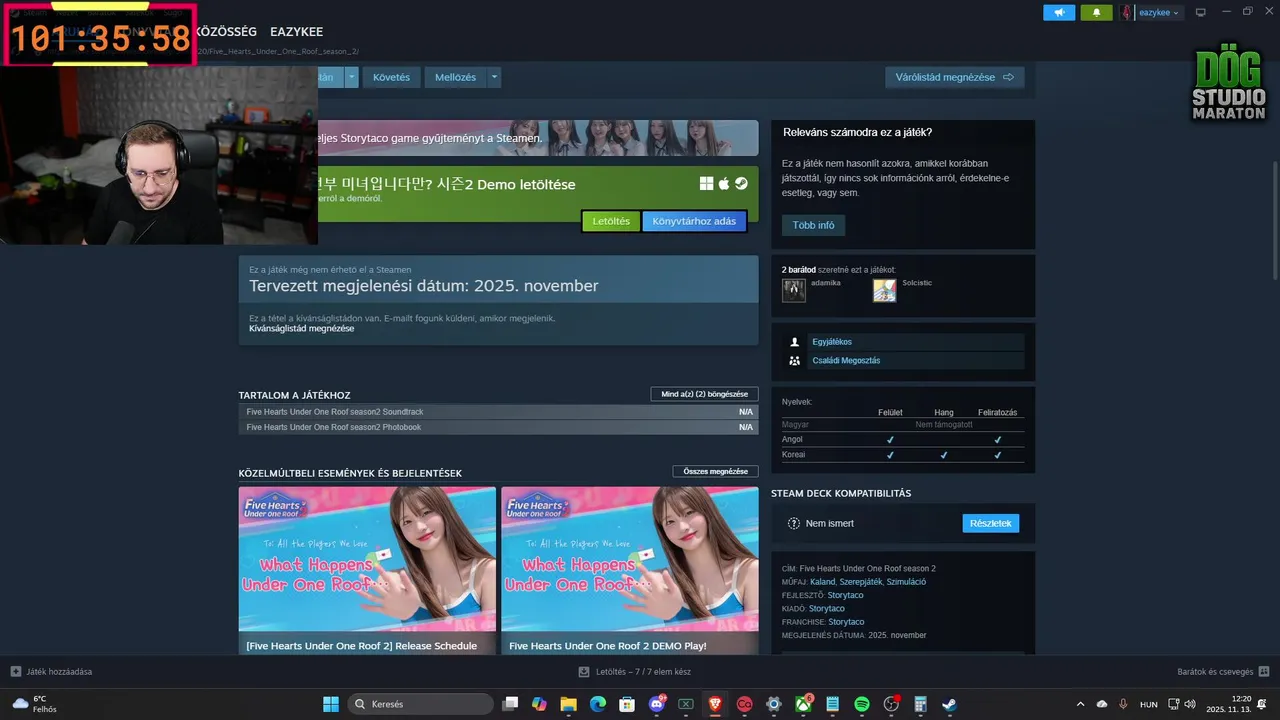Open the green notifications bell
1280x720 pixels.
point(1096,12)
